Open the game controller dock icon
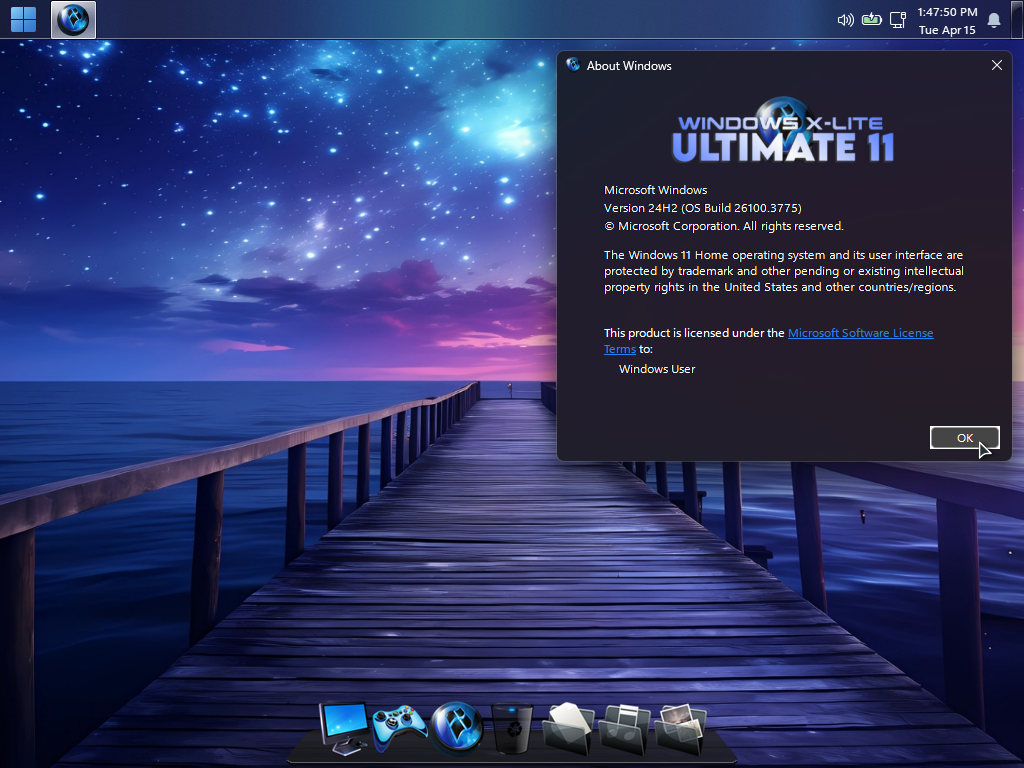Image resolution: width=1024 pixels, height=768 pixels. click(x=399, y=726)
